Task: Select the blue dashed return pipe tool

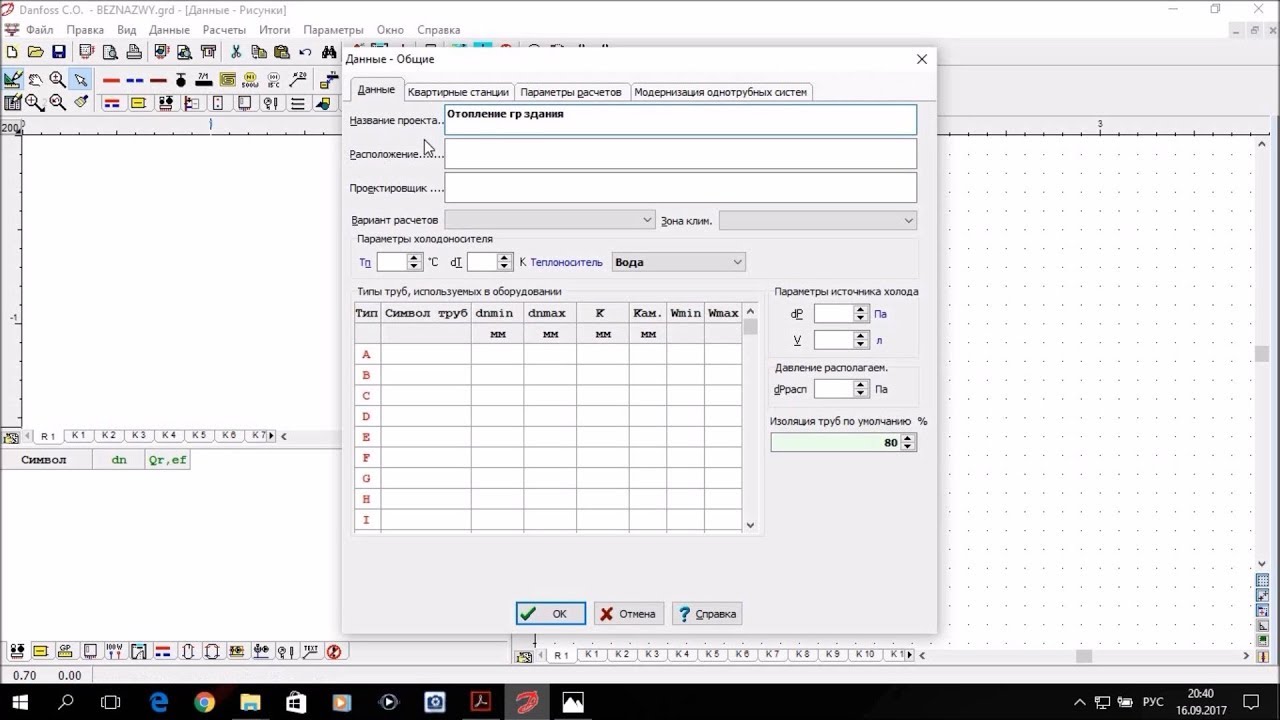Action: pyautogui.click(x=134, y=80)
